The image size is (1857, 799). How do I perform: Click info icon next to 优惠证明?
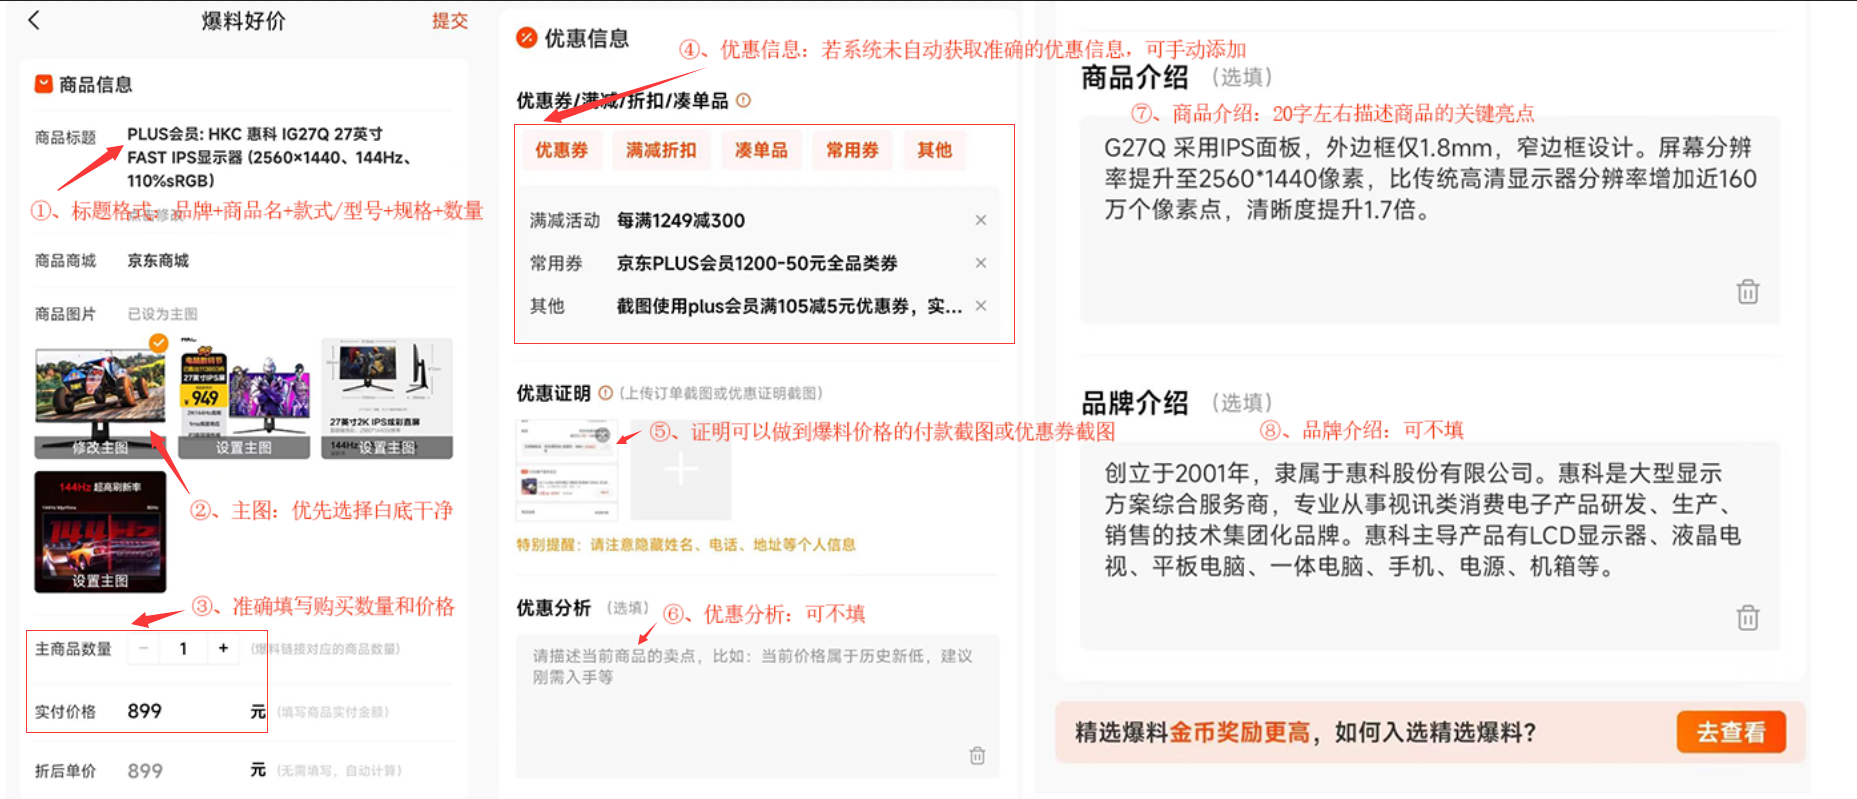(x=605, y=393)
